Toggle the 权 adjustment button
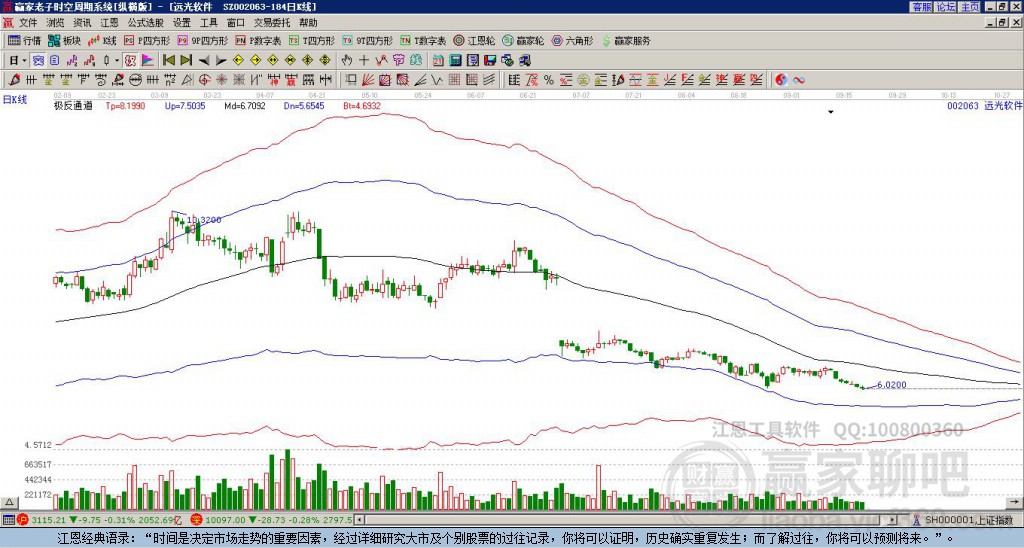This screenshot has width=1024, height=548. pyautogui.click(x=129, y=61)
